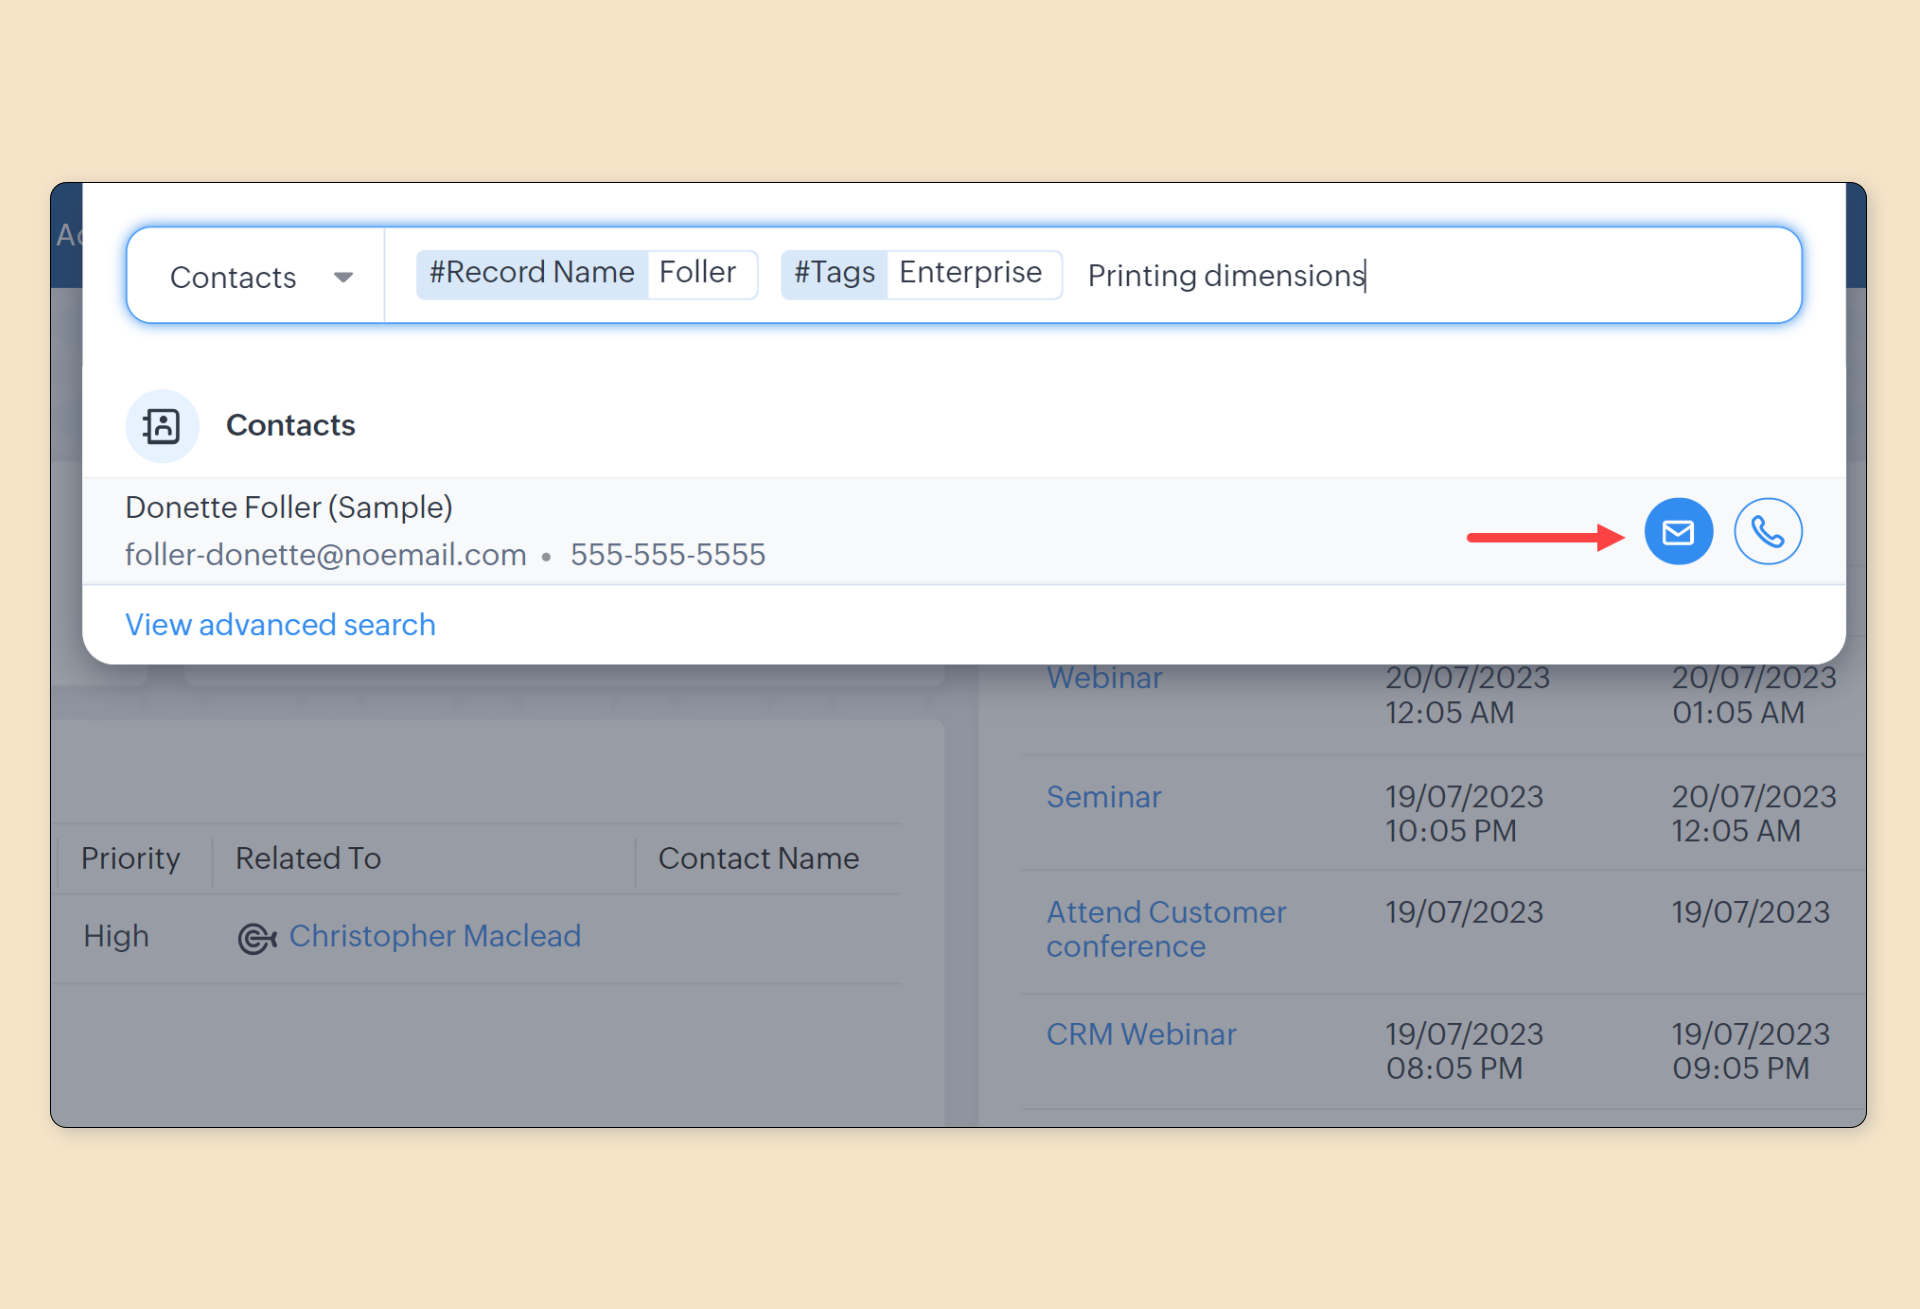
Task: Open the CRM Webinar meeting link
Action: point(1141,1034)
